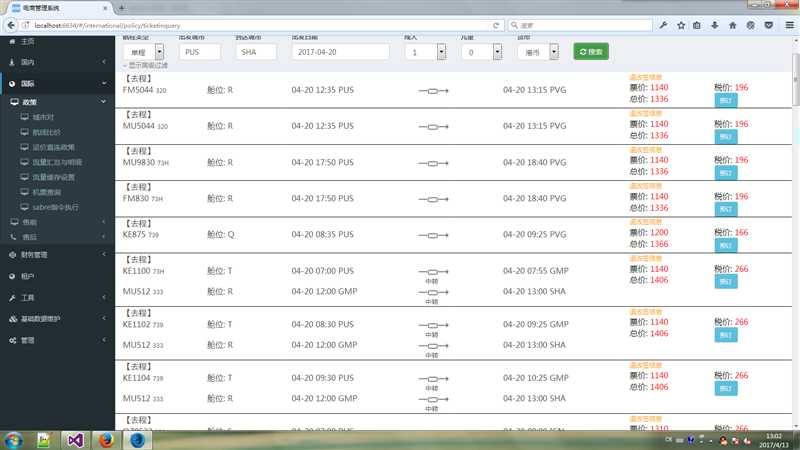This screenshot has height=450, width=800.
Task: Open 城市对 page in sidebar
Action: click(x=43, y=117)
